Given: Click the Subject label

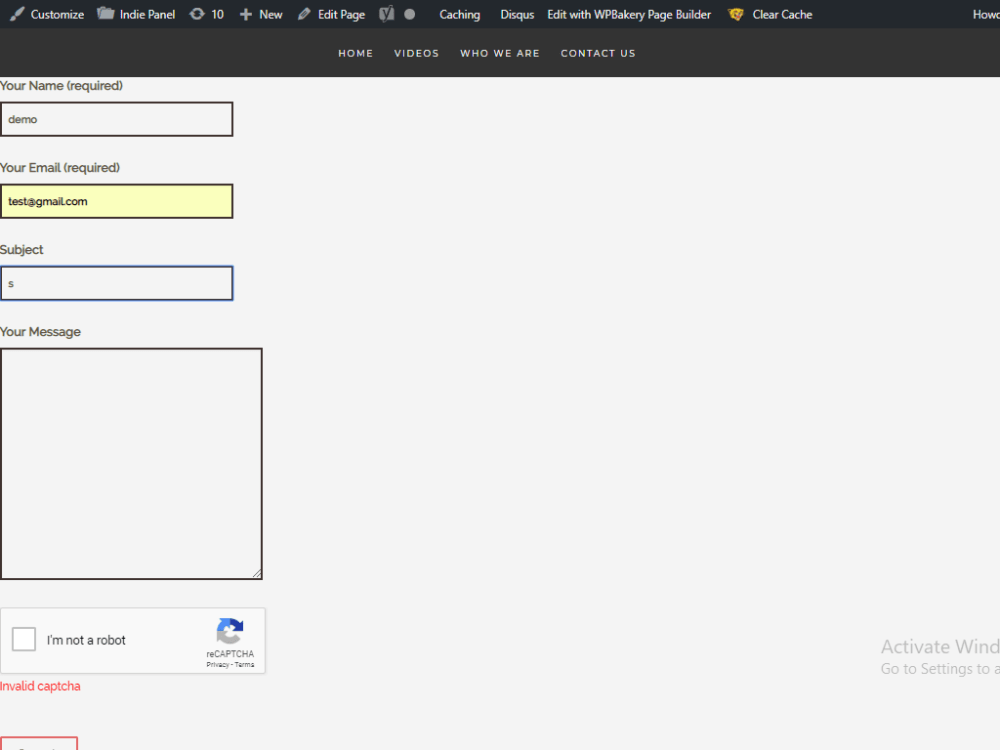Looking at the screenshot, I should coord(22,250).
